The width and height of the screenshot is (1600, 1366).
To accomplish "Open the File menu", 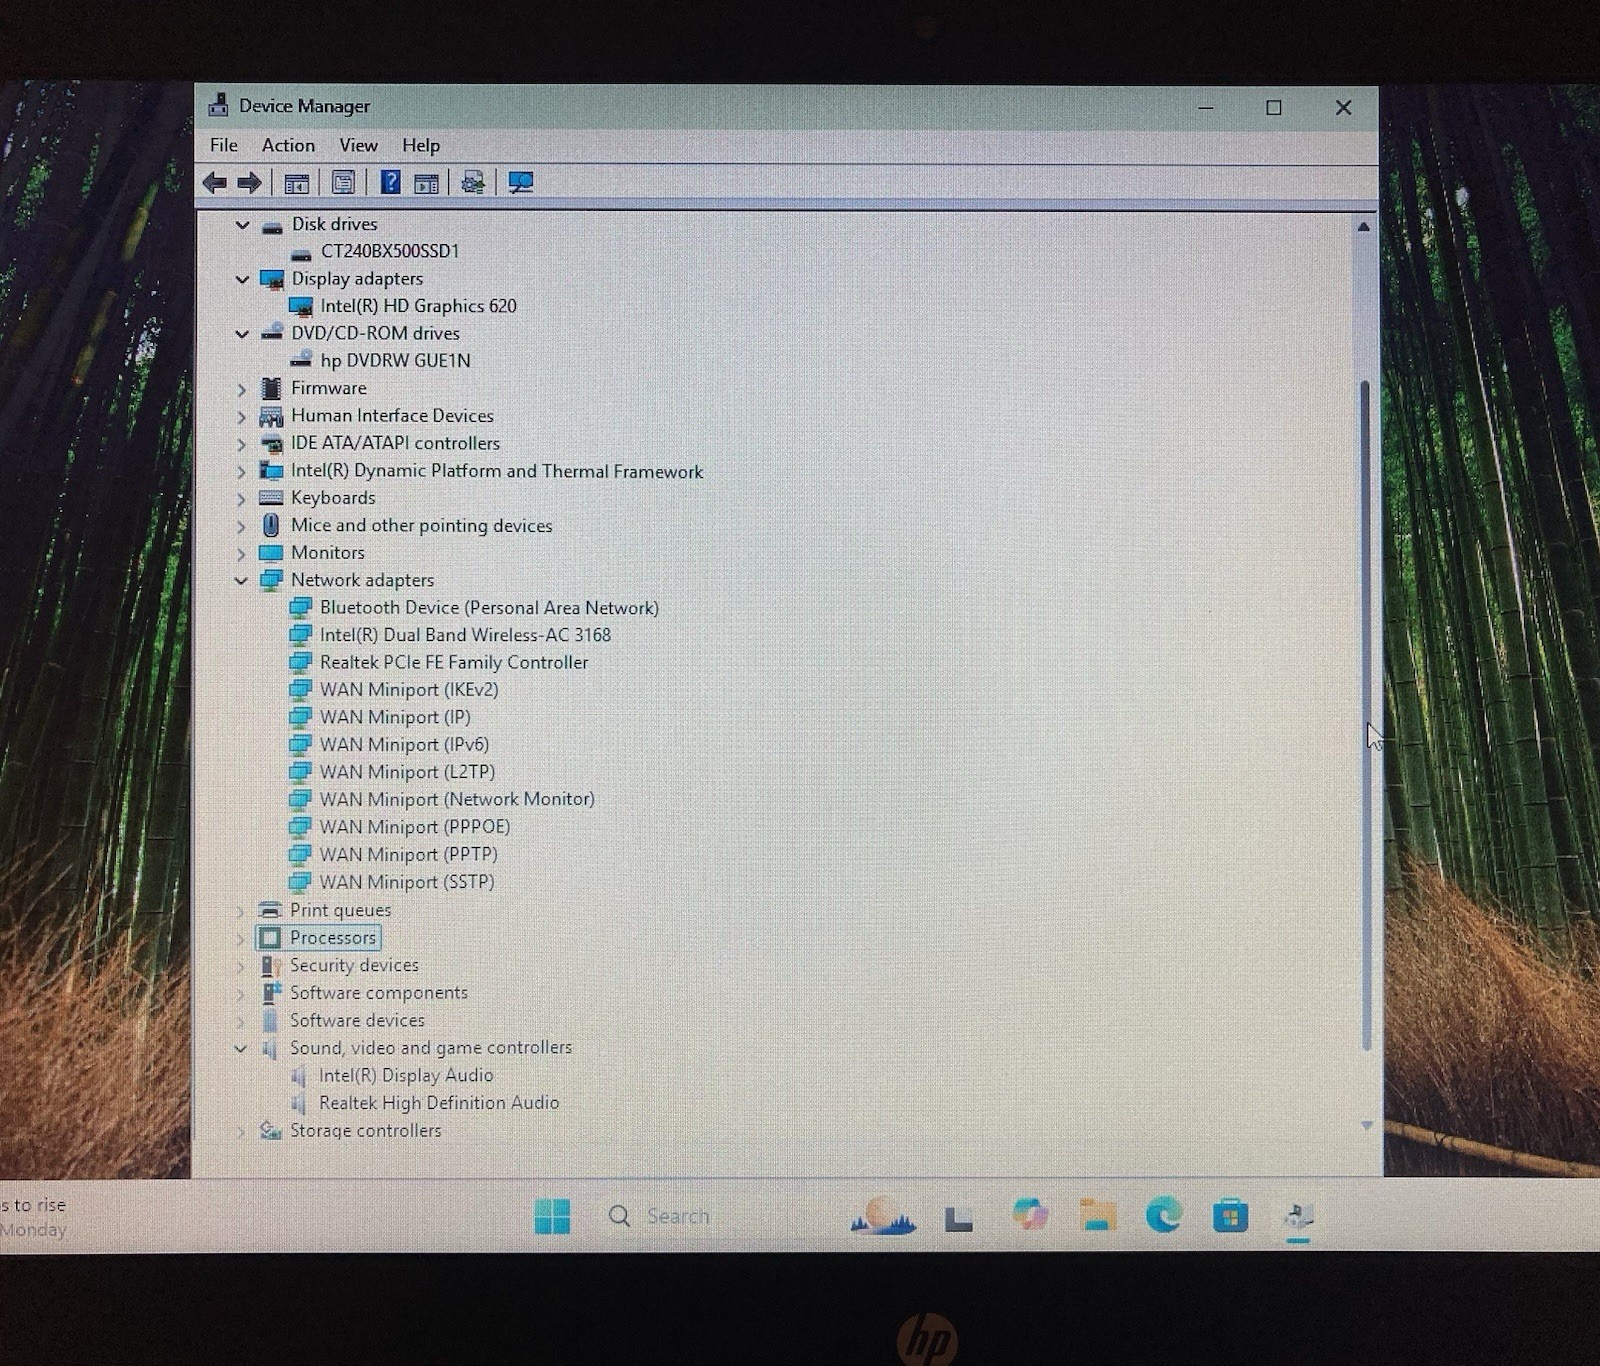I will (224, 145).
